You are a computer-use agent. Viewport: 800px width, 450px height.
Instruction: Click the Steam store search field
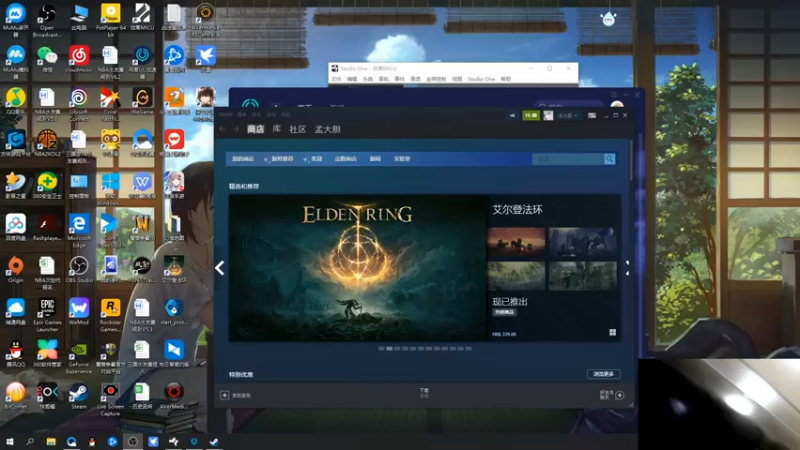(x=568, y=159)
